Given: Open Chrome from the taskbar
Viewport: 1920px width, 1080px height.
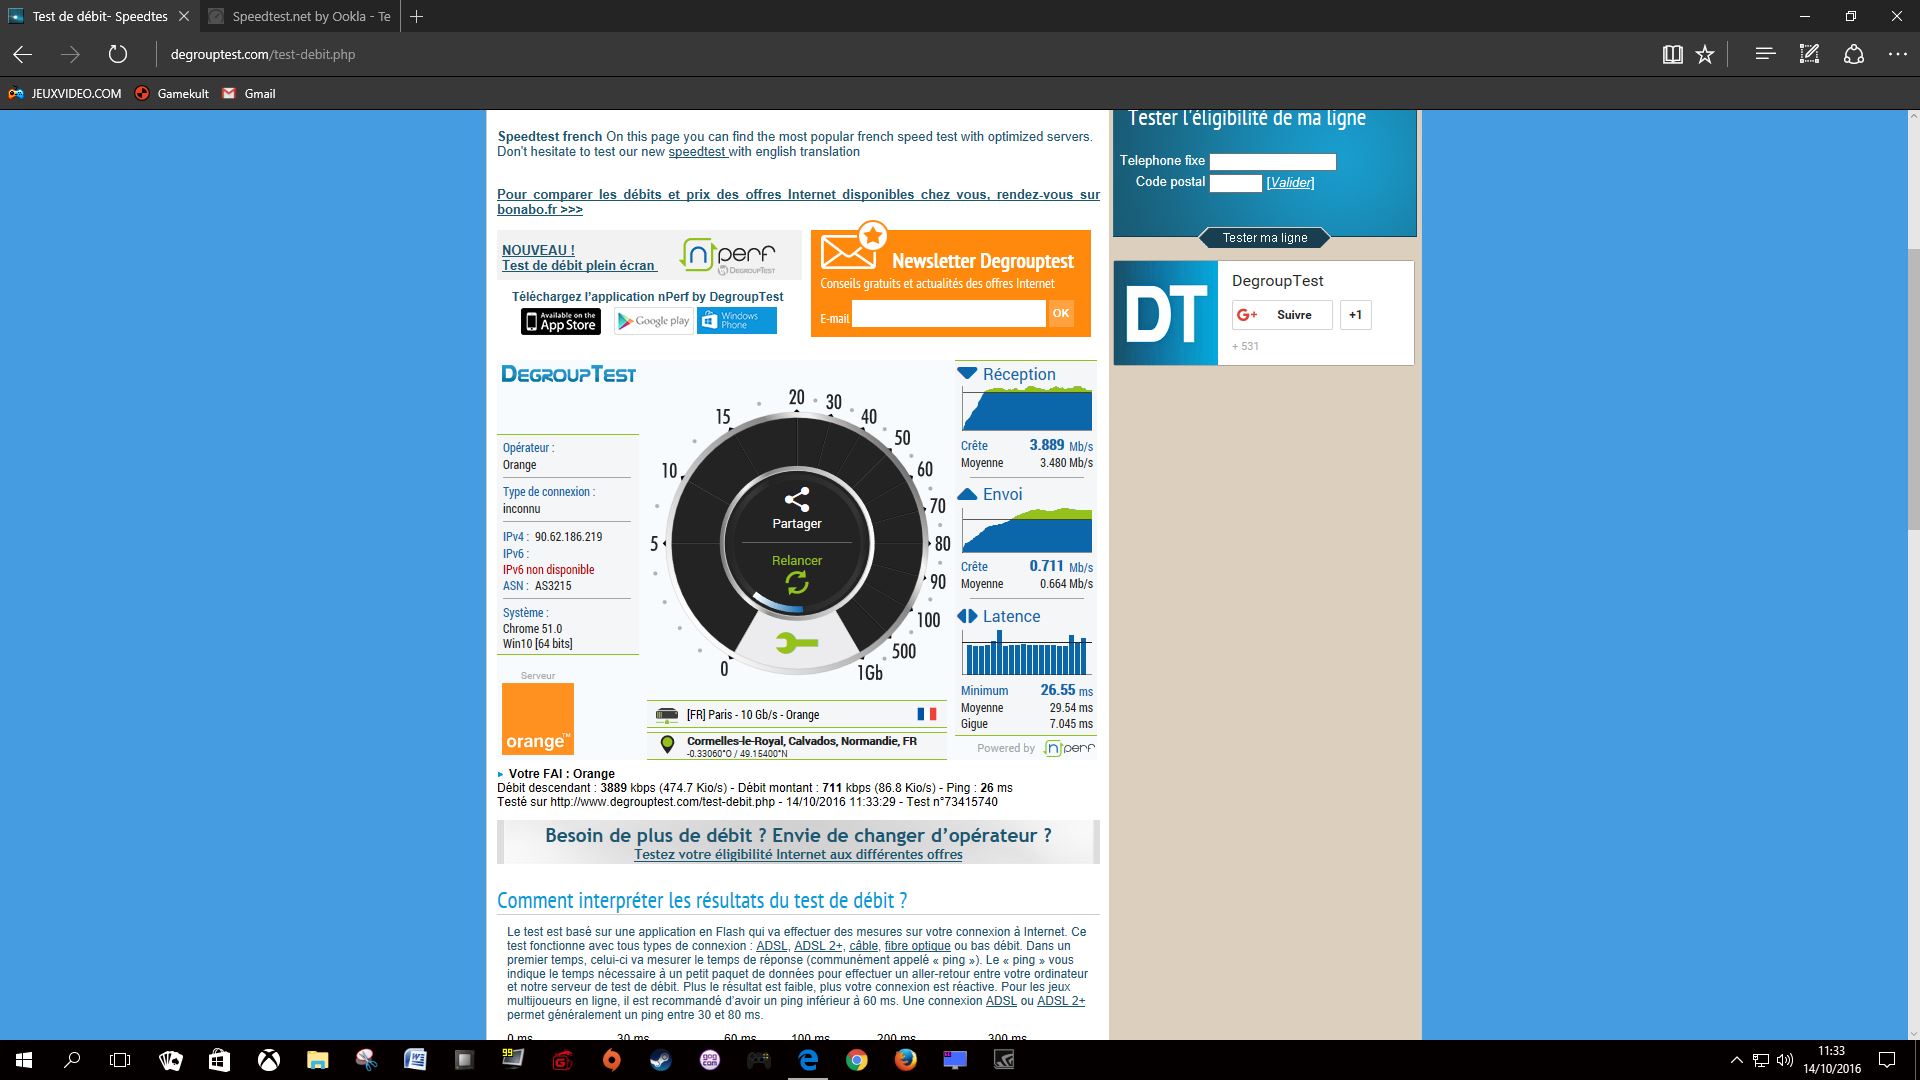Looking at the screenshot, I should tap(856, 1060).
